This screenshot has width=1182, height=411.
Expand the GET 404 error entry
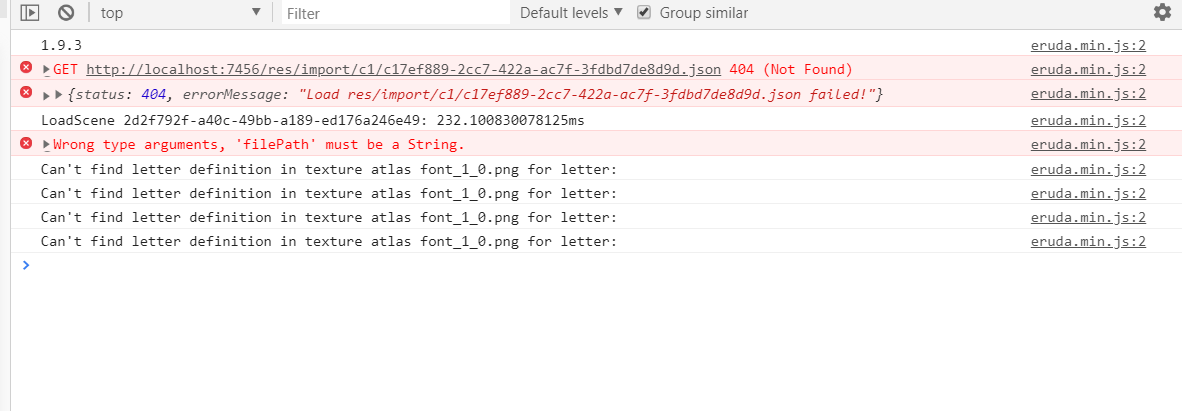(46, 70)
